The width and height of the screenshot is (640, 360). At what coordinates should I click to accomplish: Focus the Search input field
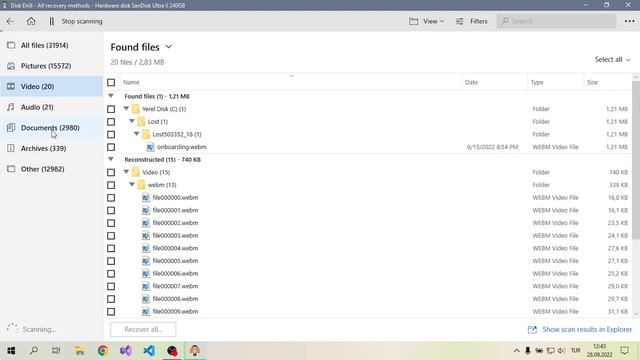(x=556, y=21)
